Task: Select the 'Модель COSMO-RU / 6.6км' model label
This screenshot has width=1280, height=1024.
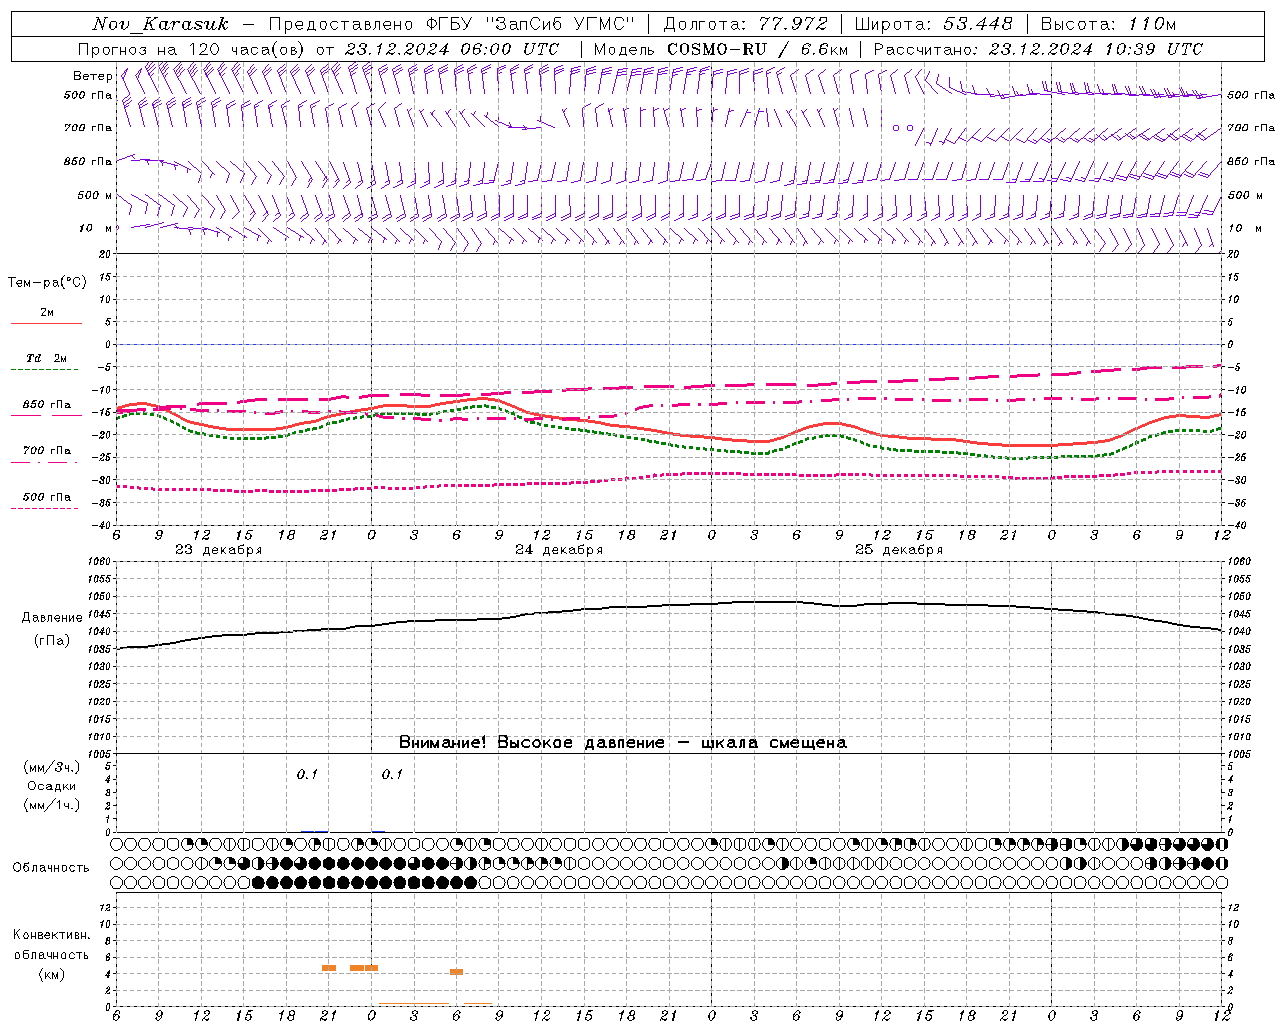Action: click(720, 49)
